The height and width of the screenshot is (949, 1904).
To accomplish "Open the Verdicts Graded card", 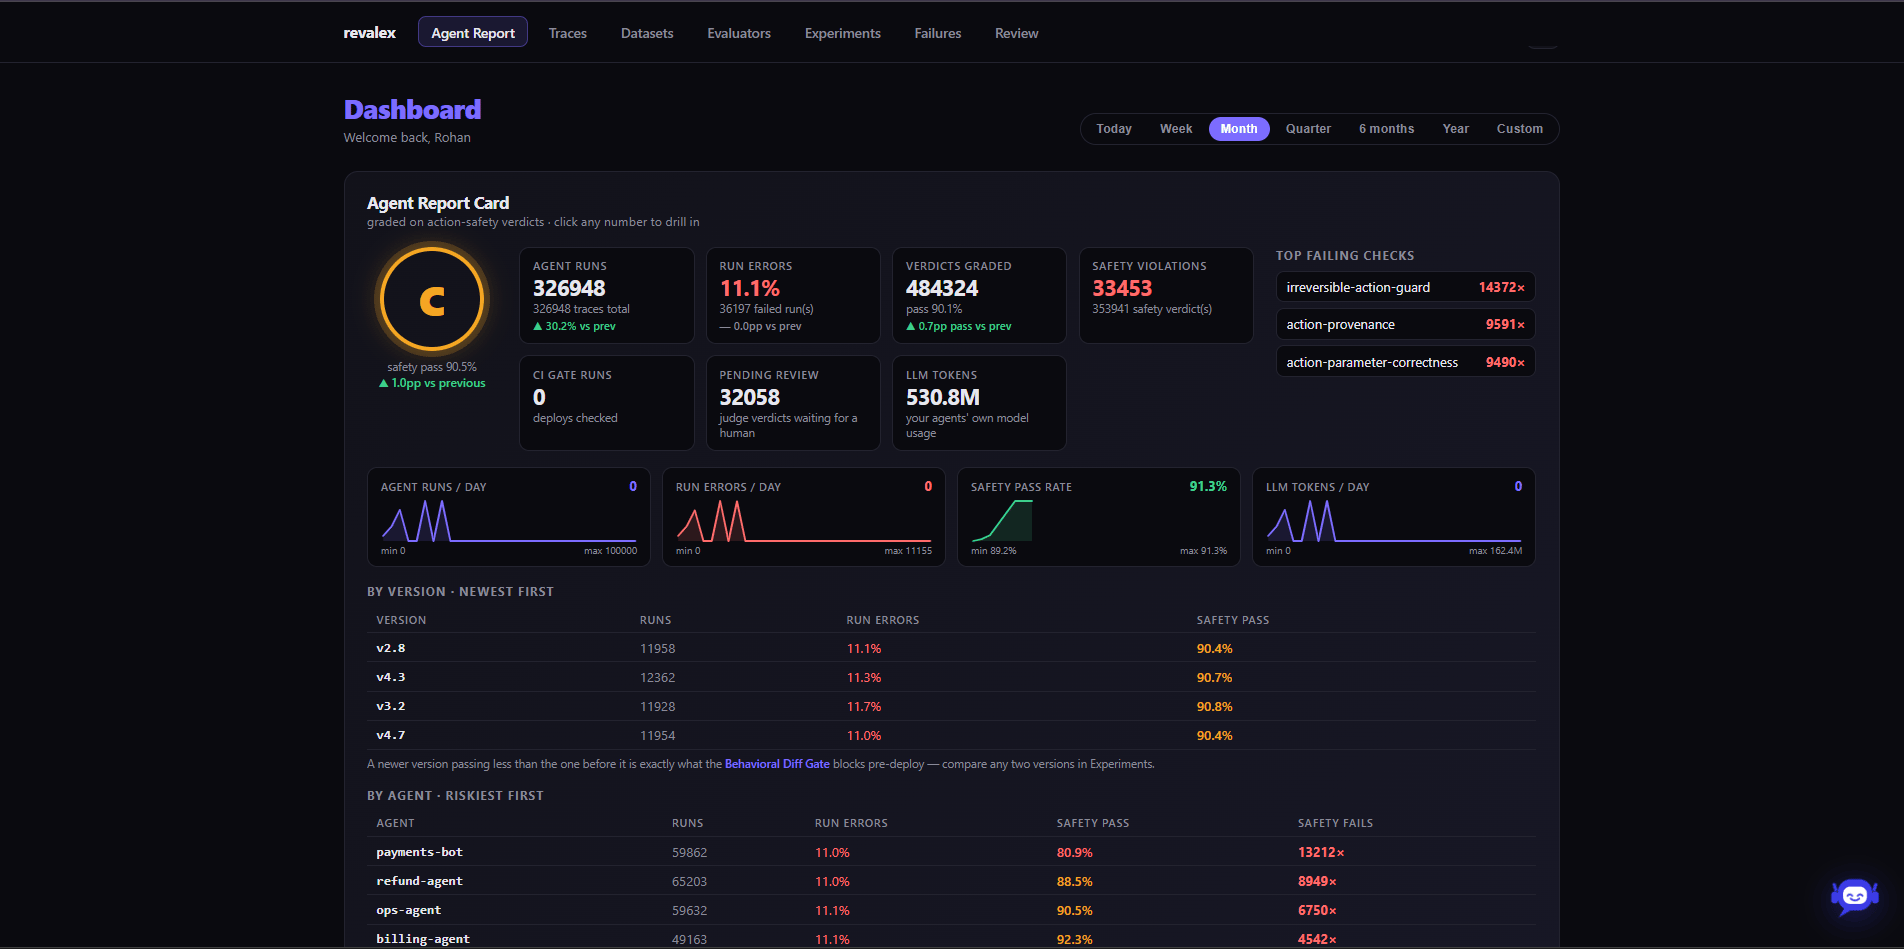I will [x=979, y=296].
